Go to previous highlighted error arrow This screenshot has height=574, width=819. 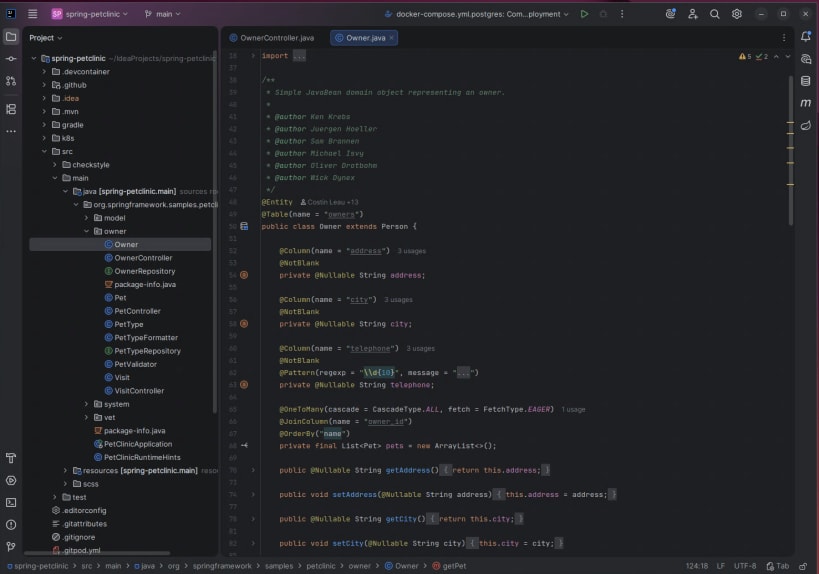pos(776,56)
